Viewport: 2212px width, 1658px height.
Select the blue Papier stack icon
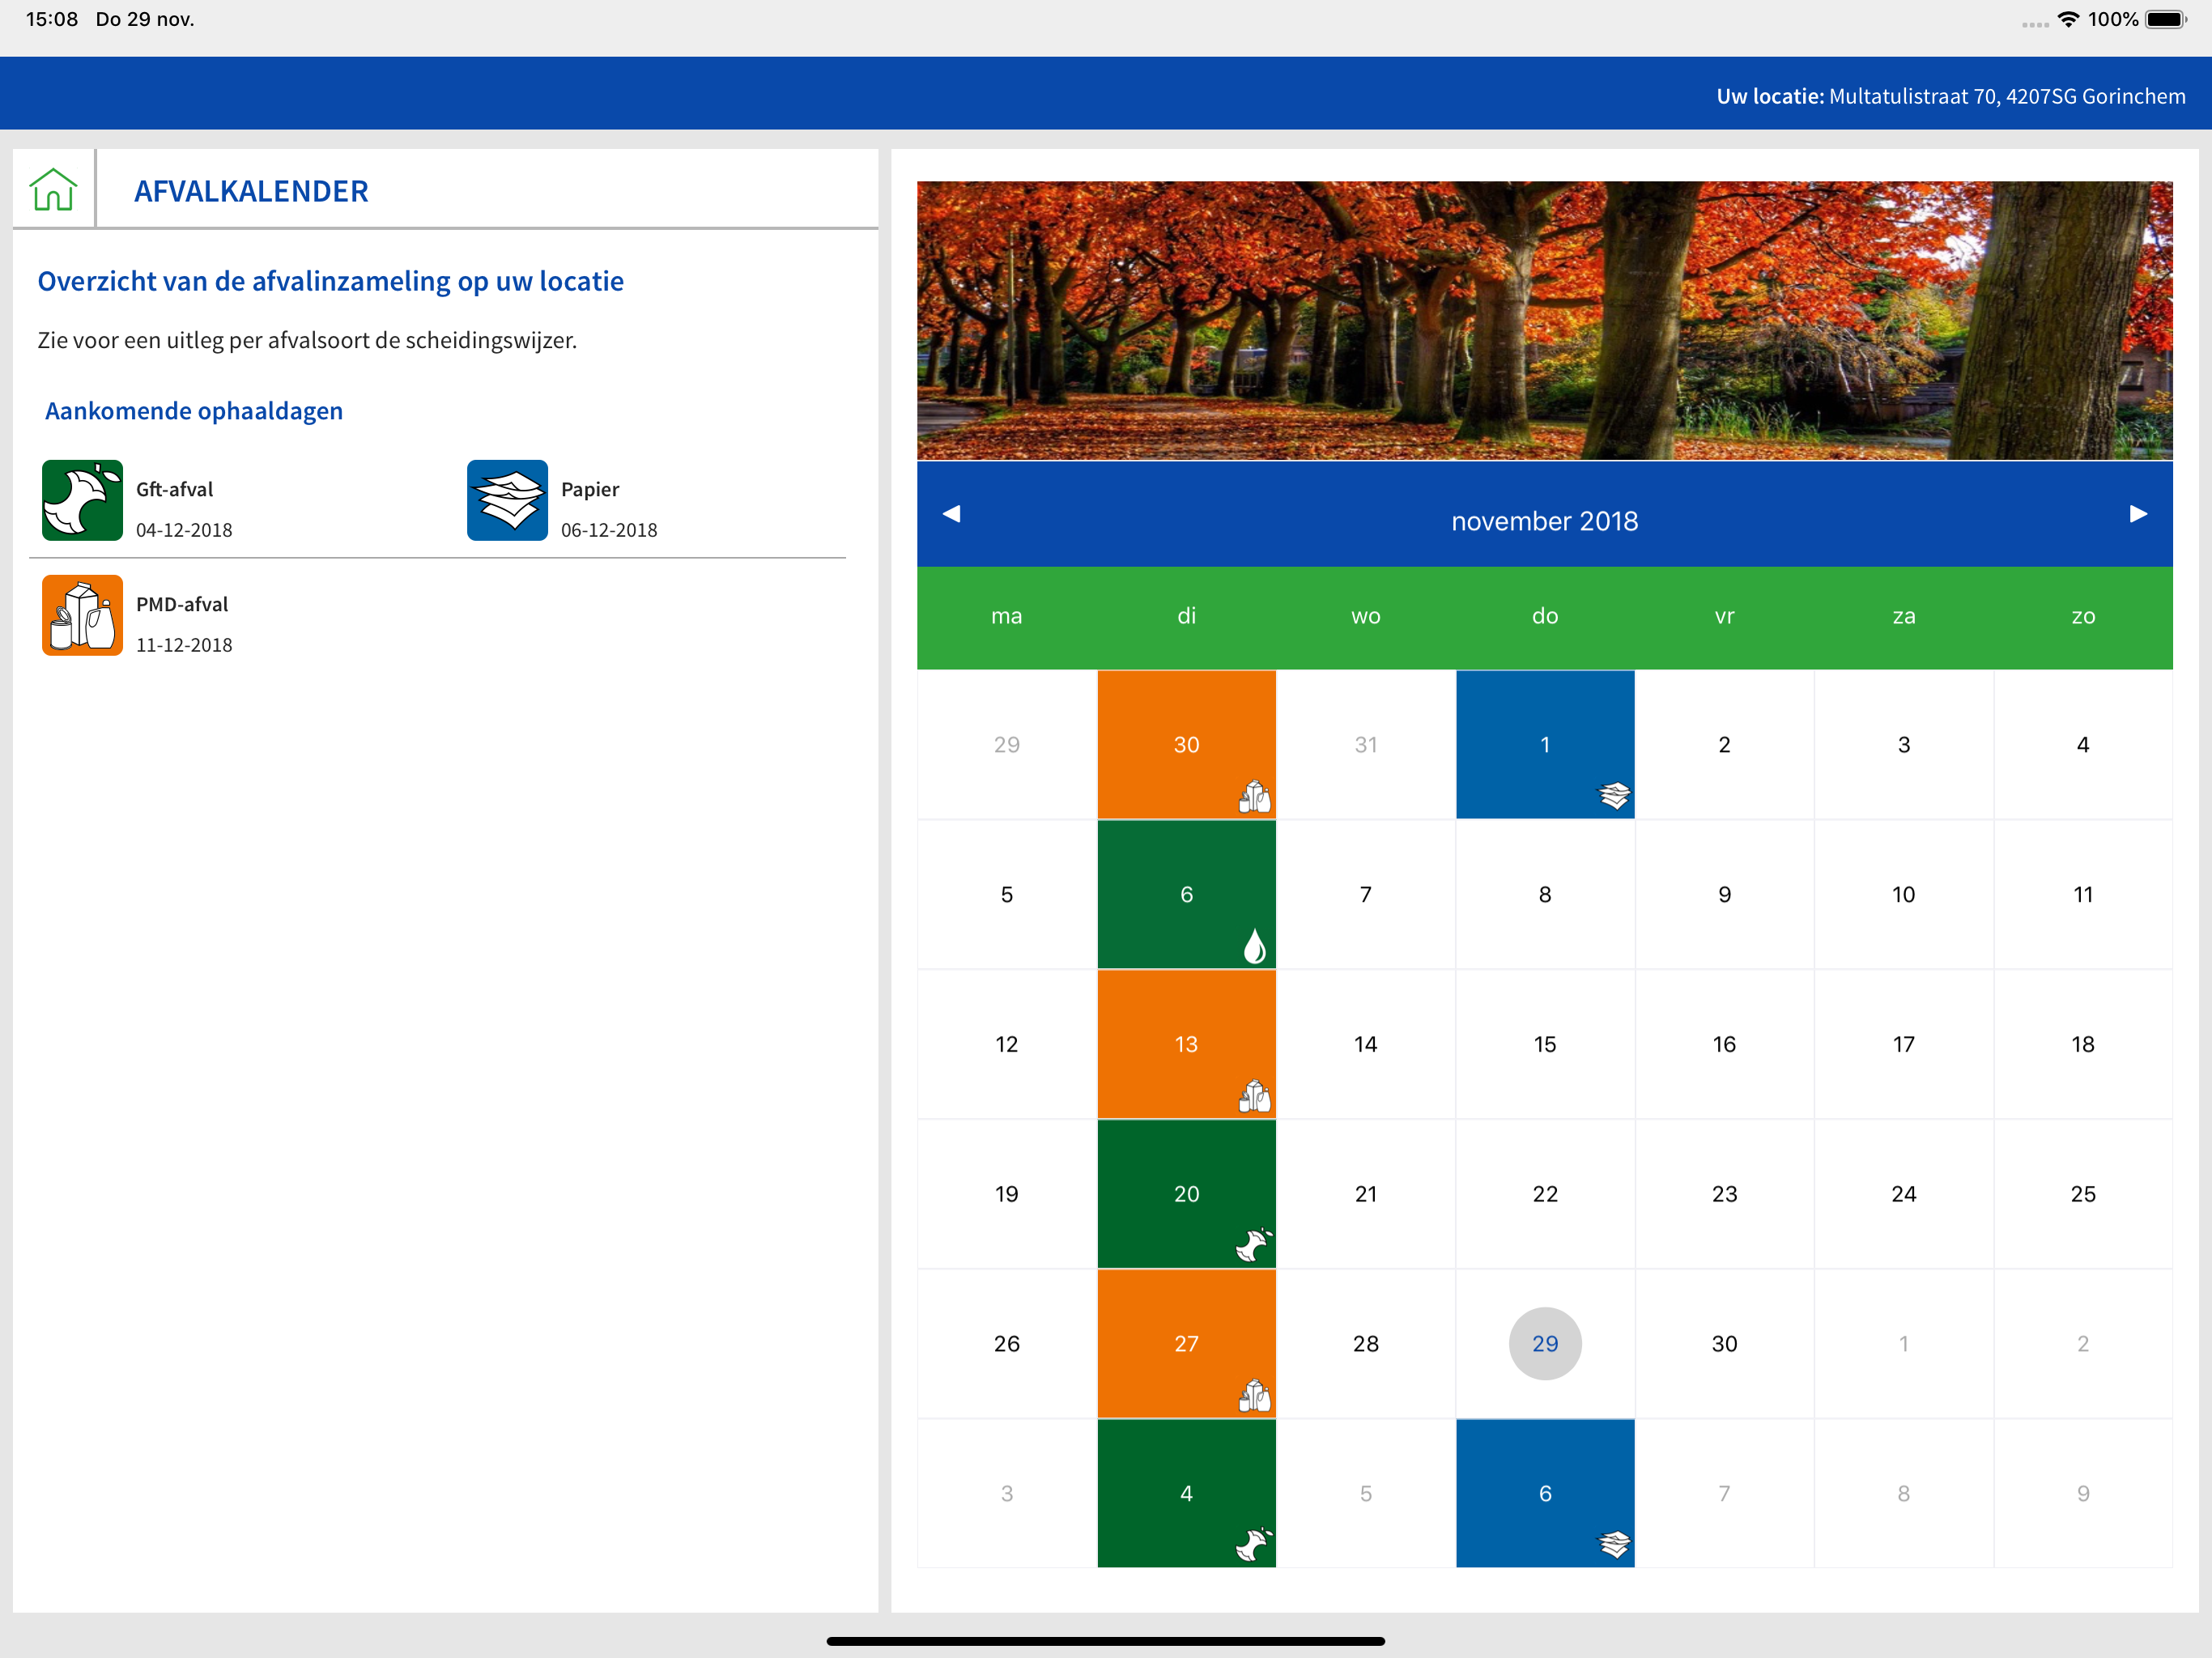(x=507, y=500)
